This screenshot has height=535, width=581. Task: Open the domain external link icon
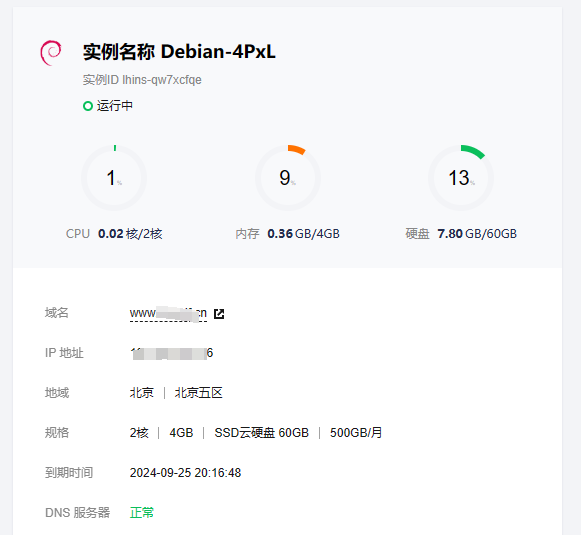click(x=219, y=314)
